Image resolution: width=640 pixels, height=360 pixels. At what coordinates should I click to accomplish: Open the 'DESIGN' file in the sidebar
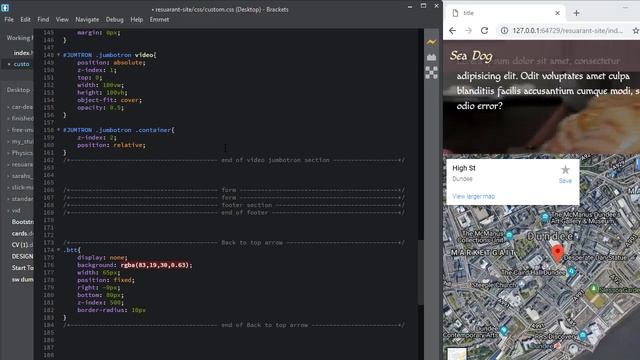22,256
